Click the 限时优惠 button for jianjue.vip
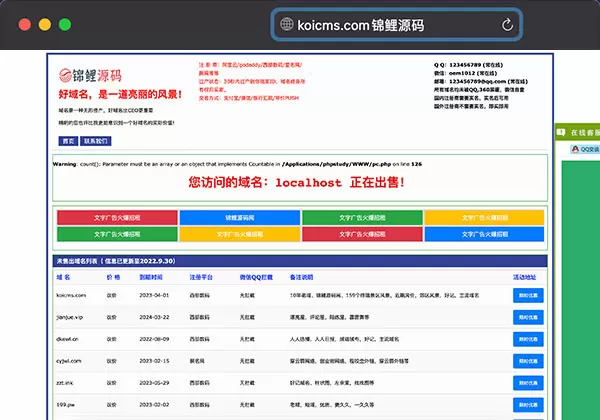The width and height of the screenshot is (600, 420). tap(528, 317)
